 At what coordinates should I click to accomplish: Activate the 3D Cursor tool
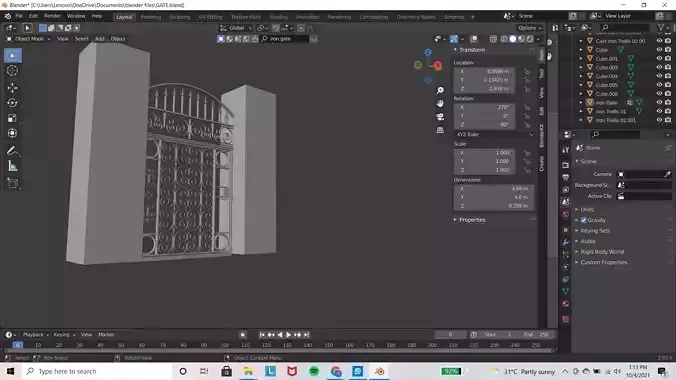(13, 71)
